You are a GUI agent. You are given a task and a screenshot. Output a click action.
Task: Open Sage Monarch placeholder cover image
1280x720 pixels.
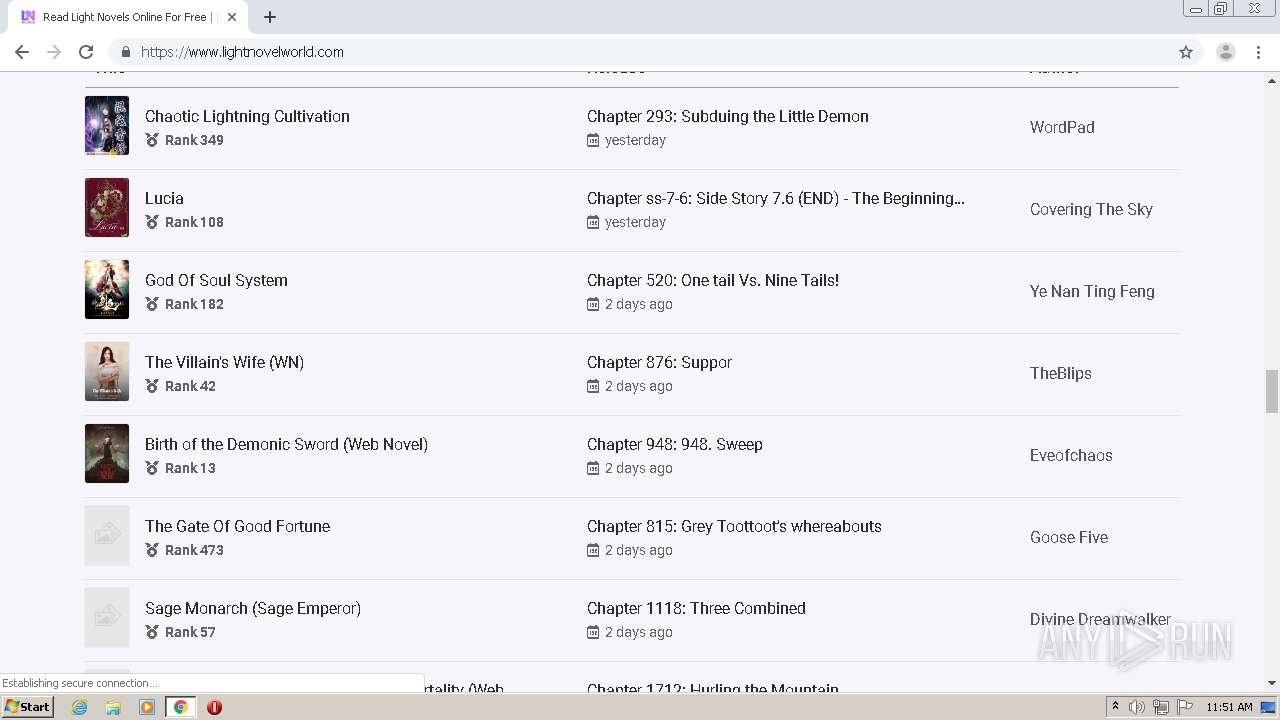(x=107, y=617)
